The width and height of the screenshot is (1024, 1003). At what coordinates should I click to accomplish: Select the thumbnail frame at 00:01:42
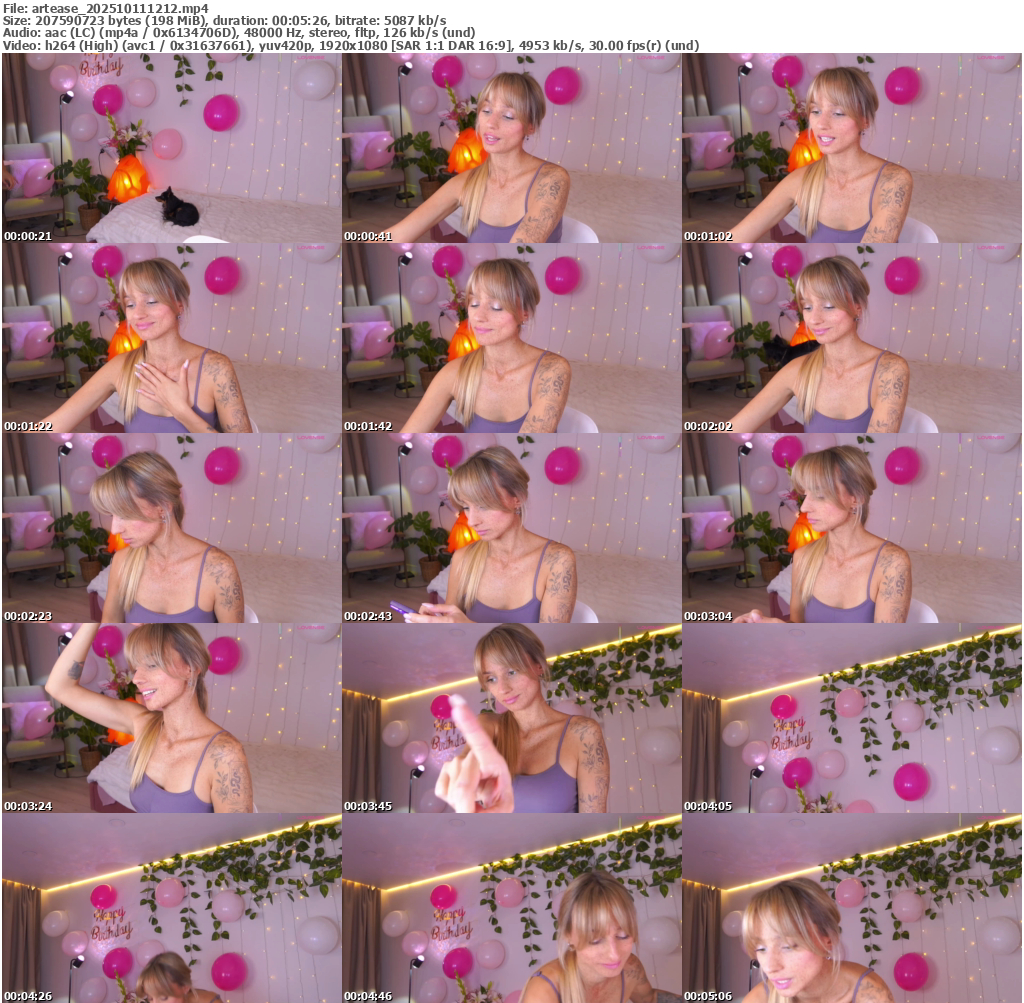(511, 338)
